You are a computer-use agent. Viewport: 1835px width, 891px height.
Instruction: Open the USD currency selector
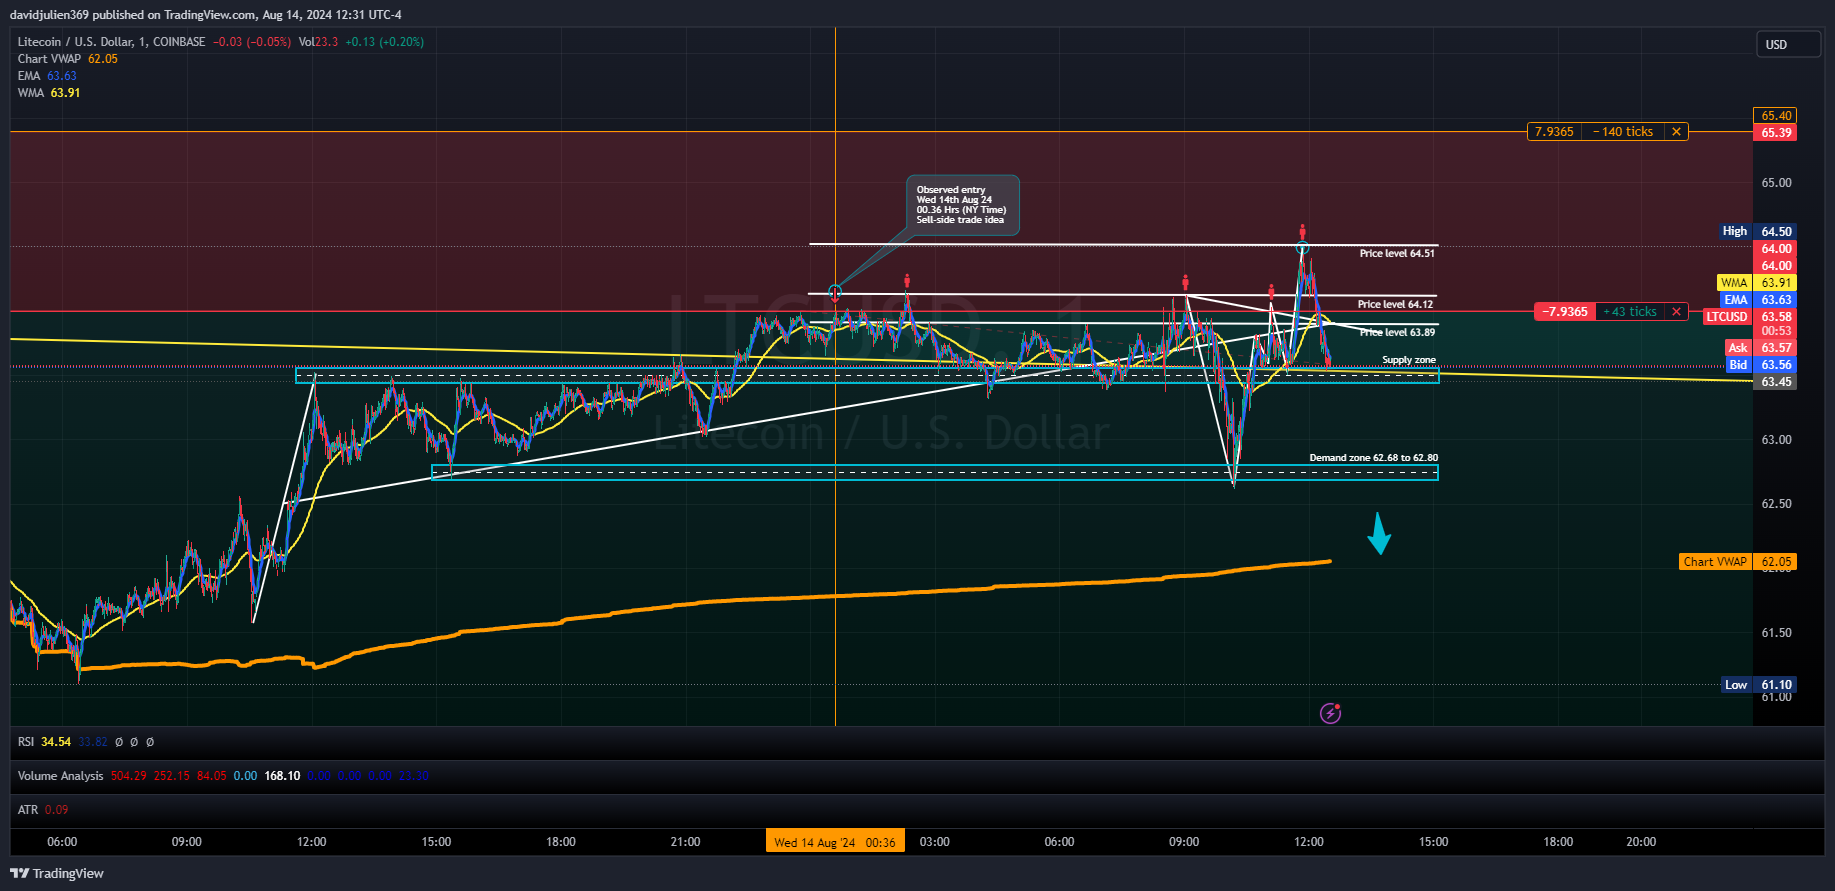1788,44
